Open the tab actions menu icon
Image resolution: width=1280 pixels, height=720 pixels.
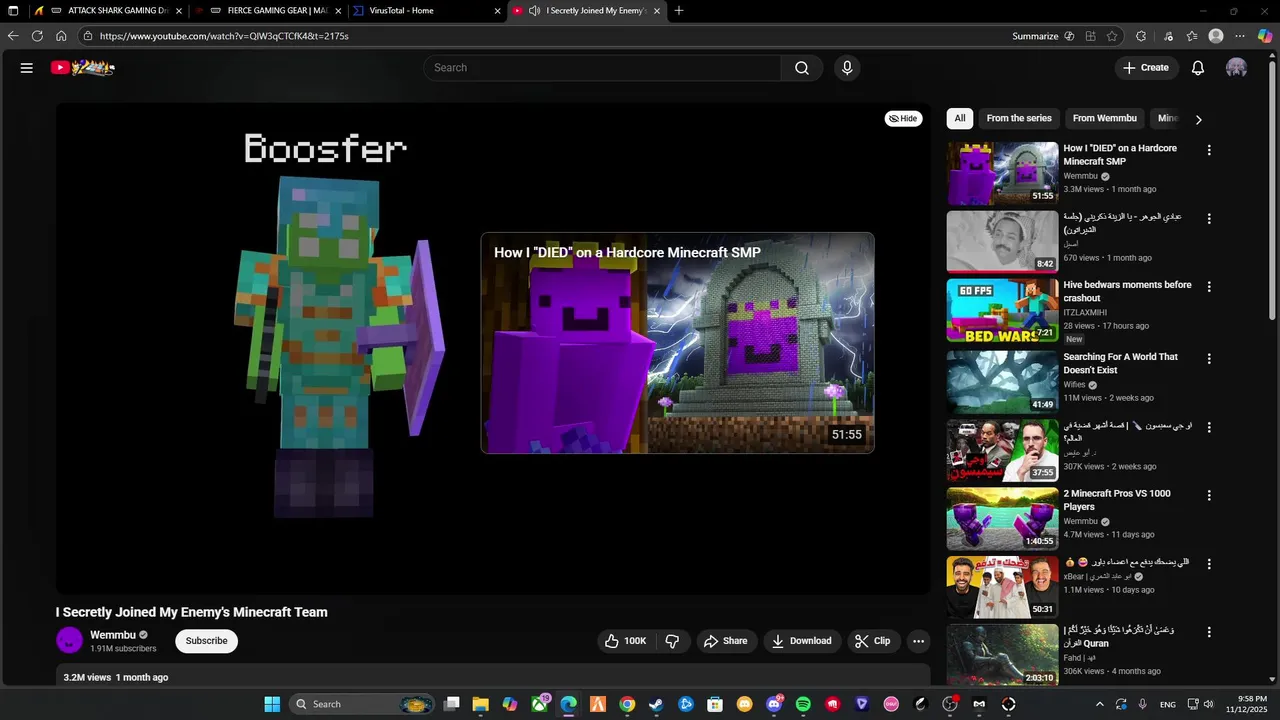[x=13, y=11]
